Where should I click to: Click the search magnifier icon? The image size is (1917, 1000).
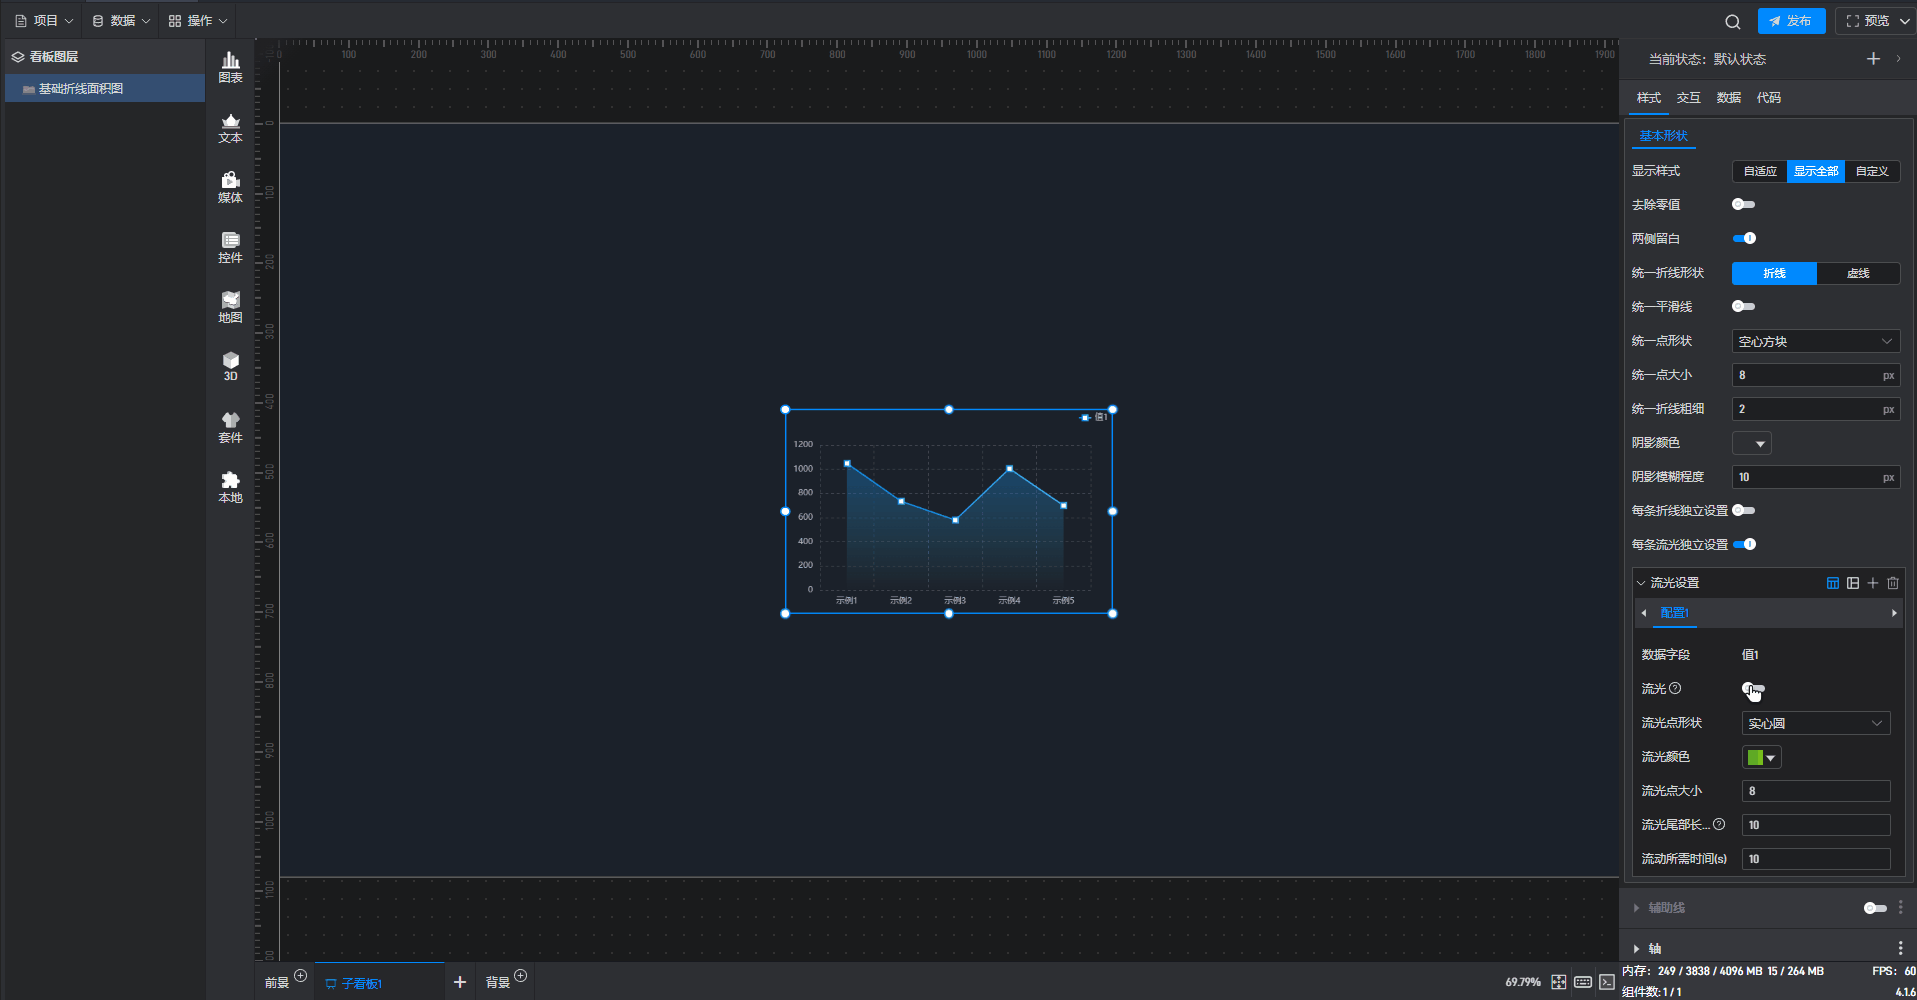[1732, 21]
